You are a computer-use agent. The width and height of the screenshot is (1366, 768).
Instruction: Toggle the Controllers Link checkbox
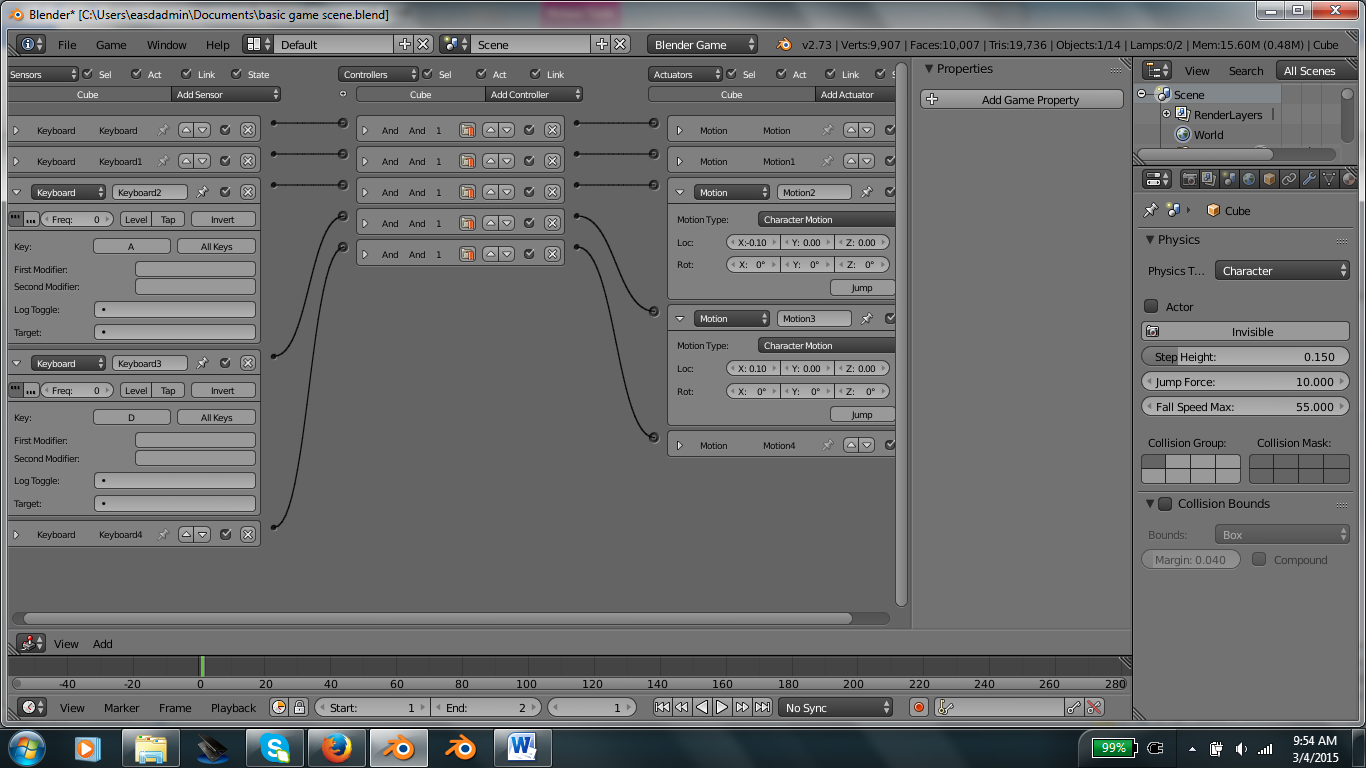coord(534,74)
